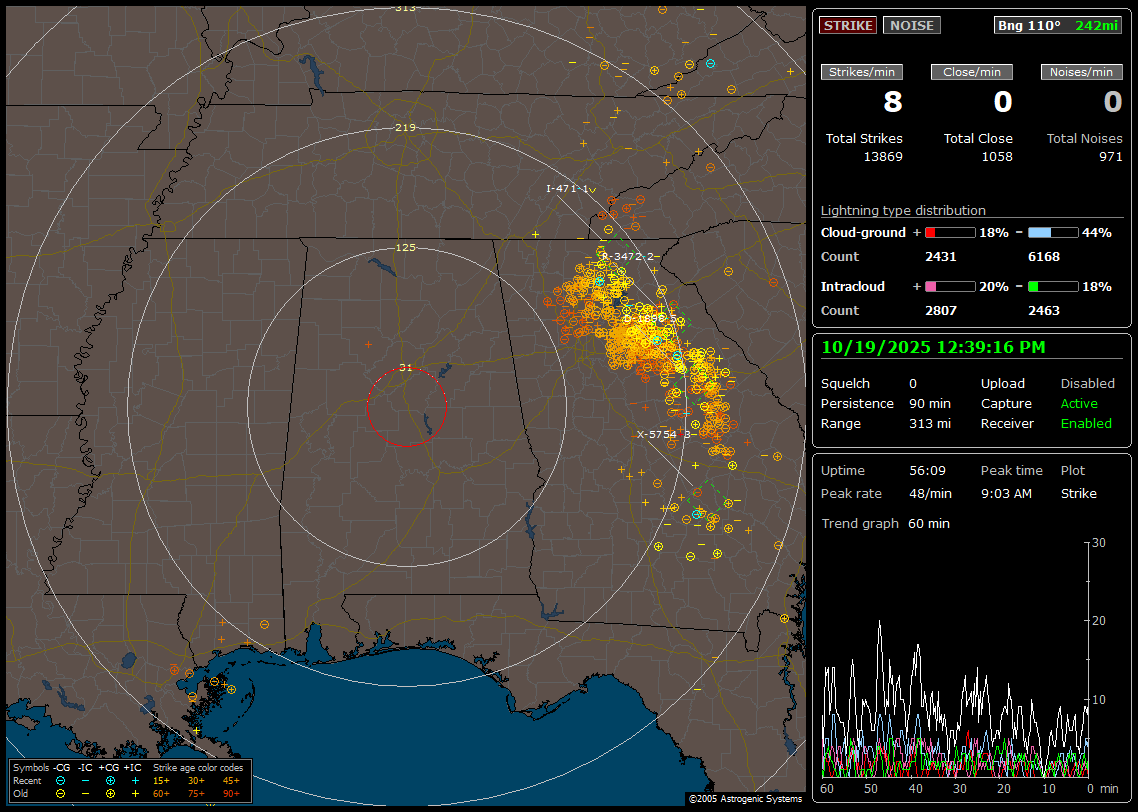The image size is (1138, 812).
Task: Click the Recent +CG symbol in legend
Action: (x=110, y=780)
